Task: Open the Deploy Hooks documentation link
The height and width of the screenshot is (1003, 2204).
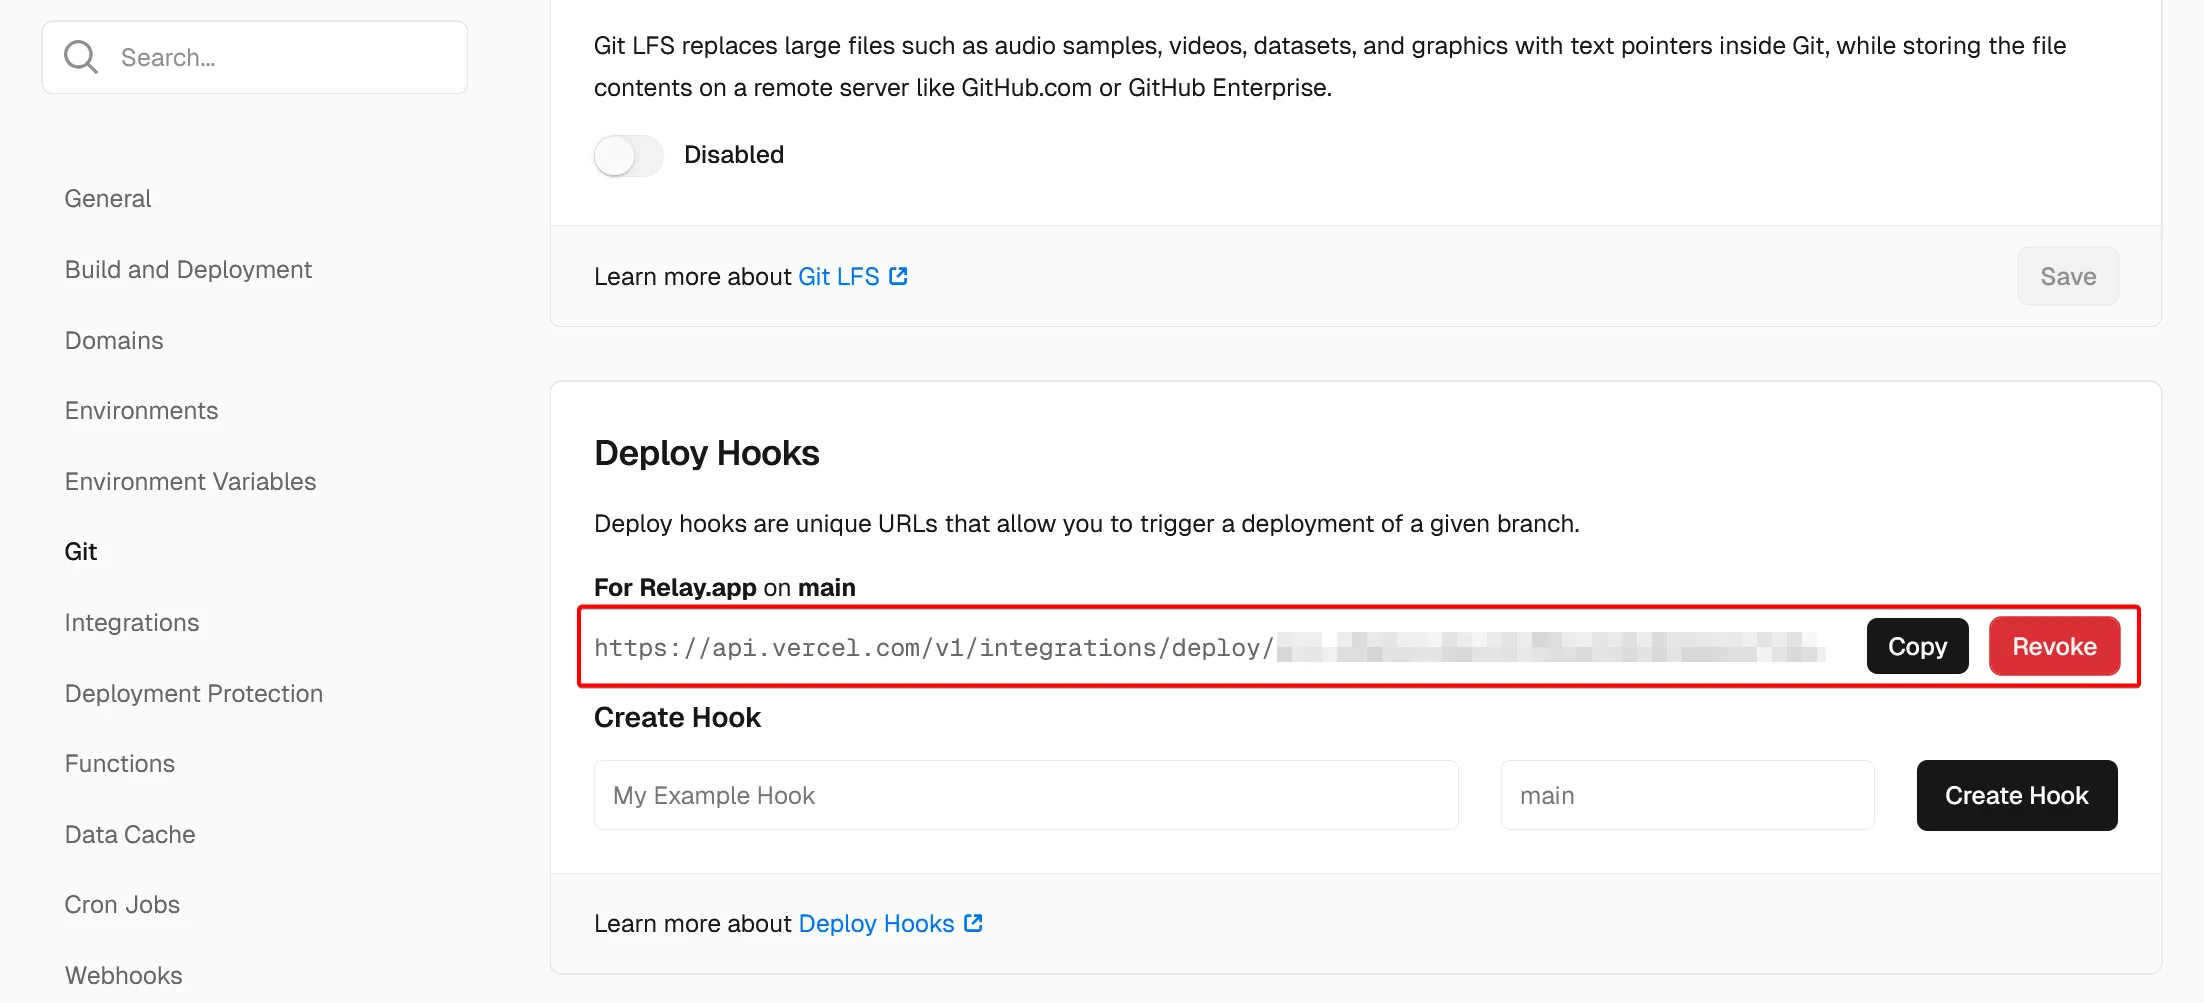Action: pyautogui.click(x=876, y=924)
